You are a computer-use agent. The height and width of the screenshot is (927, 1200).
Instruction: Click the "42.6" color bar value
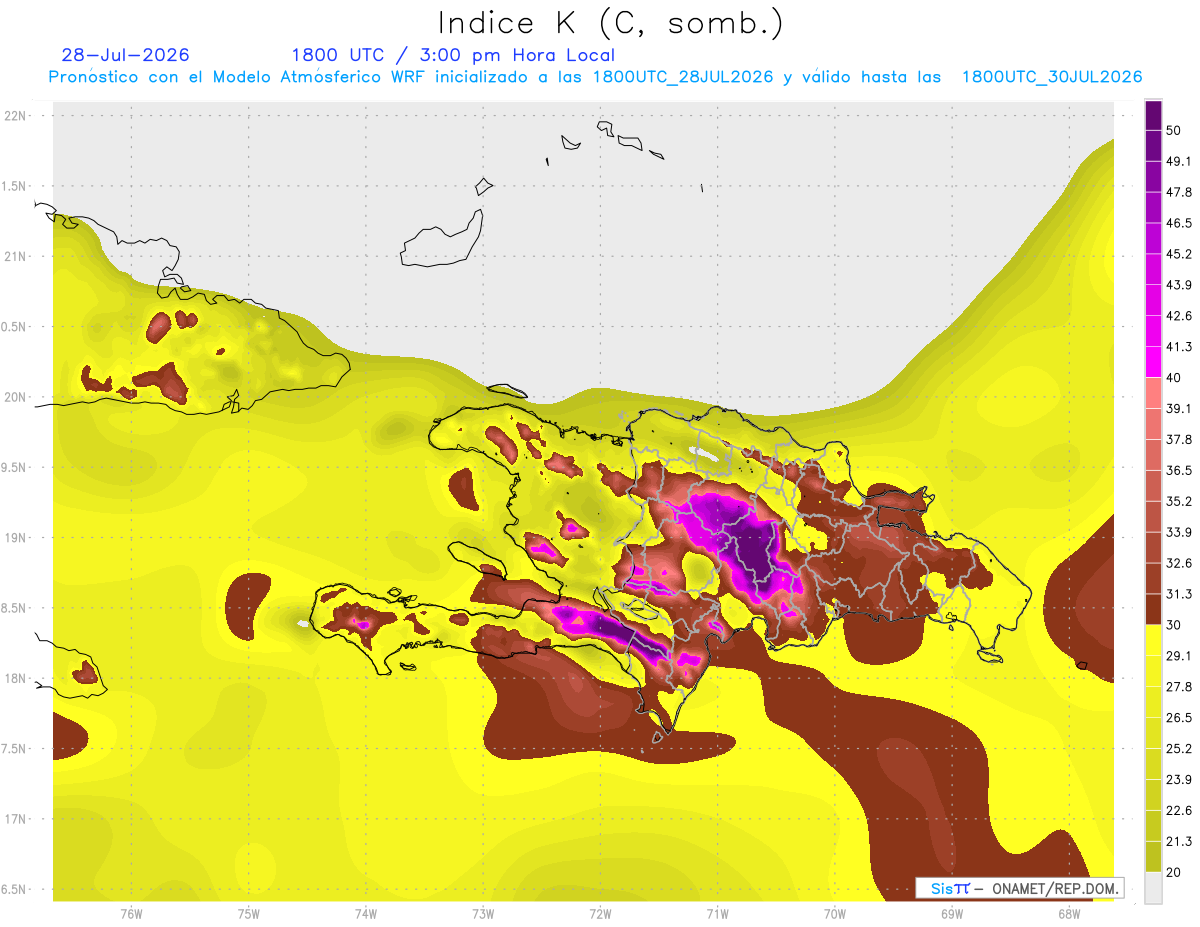tap(1178, 316)
